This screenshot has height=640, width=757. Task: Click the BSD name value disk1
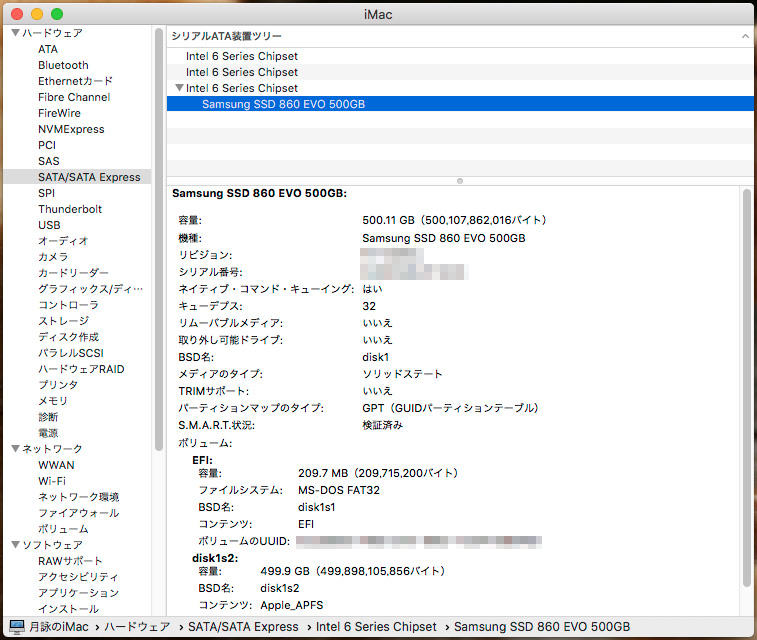(375, 357)
